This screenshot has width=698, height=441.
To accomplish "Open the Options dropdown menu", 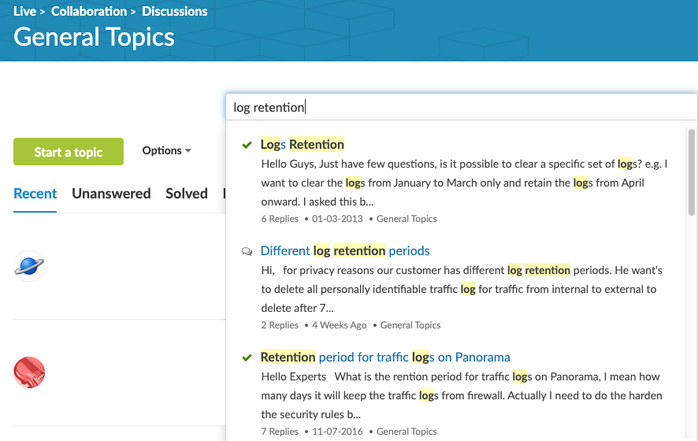I will click(x=166, y=151).
